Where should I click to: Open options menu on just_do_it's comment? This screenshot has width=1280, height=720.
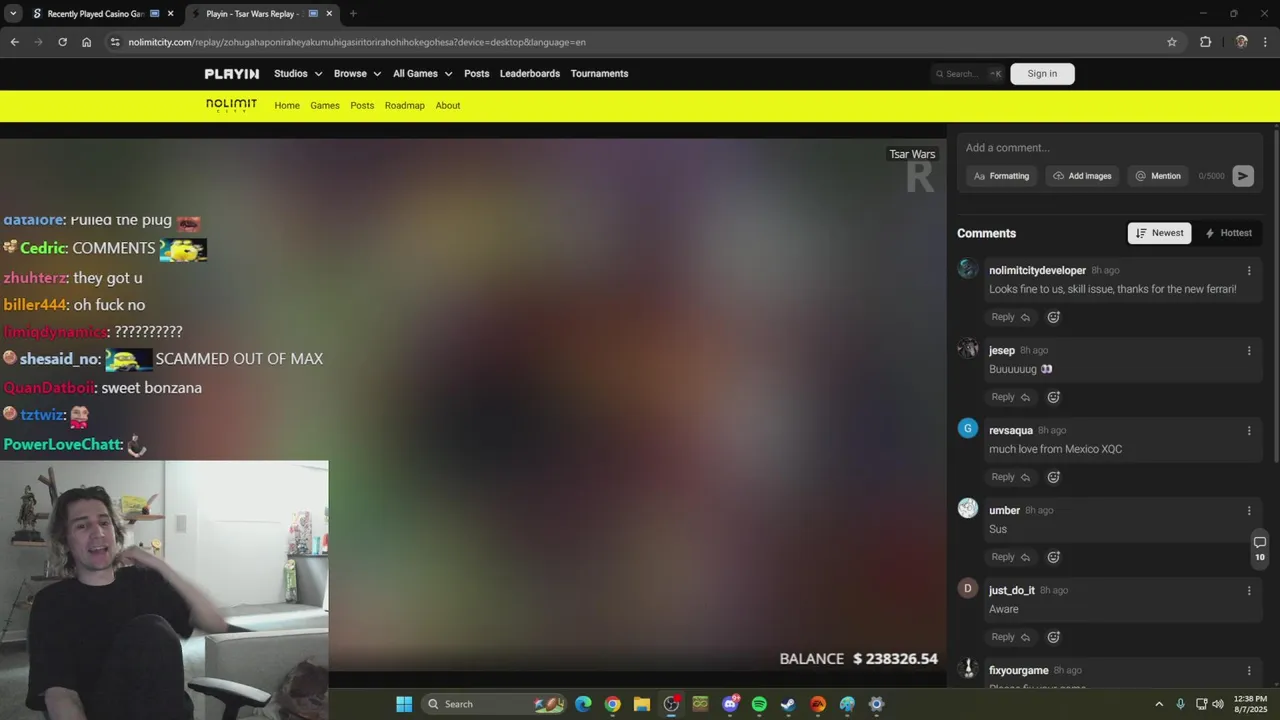1249,591
